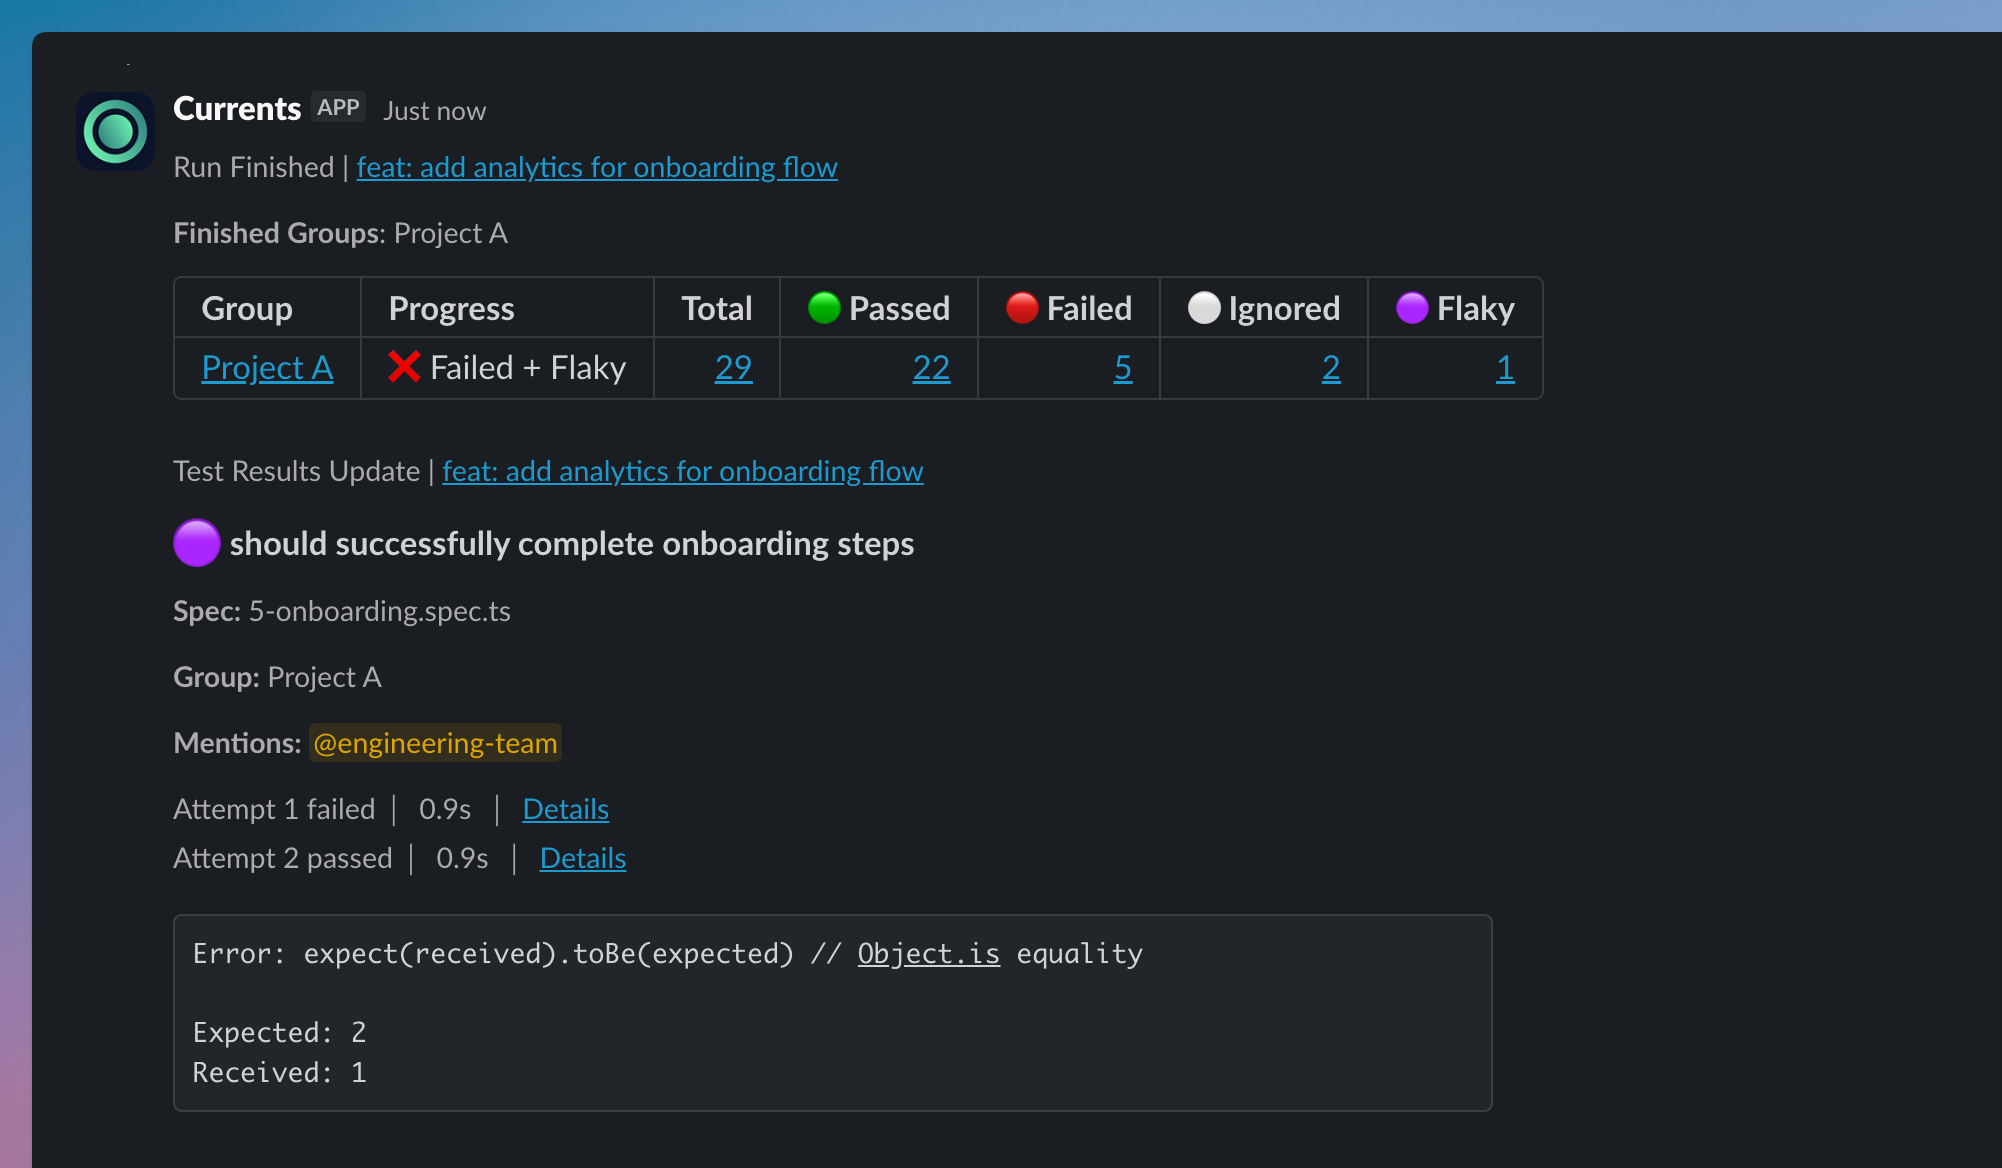Open the total tests count 29
Viewport: 2002px width, 1168px height.
733,368
